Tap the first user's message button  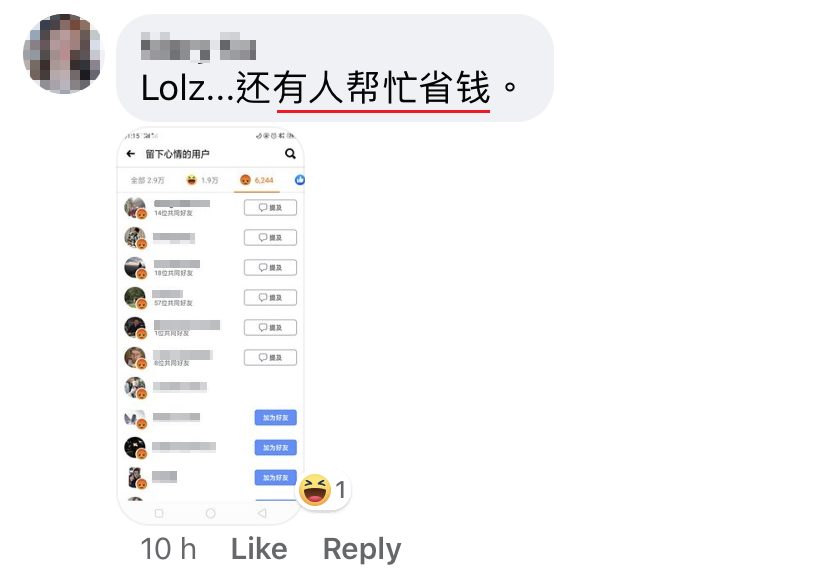click(x=270, y=208)
